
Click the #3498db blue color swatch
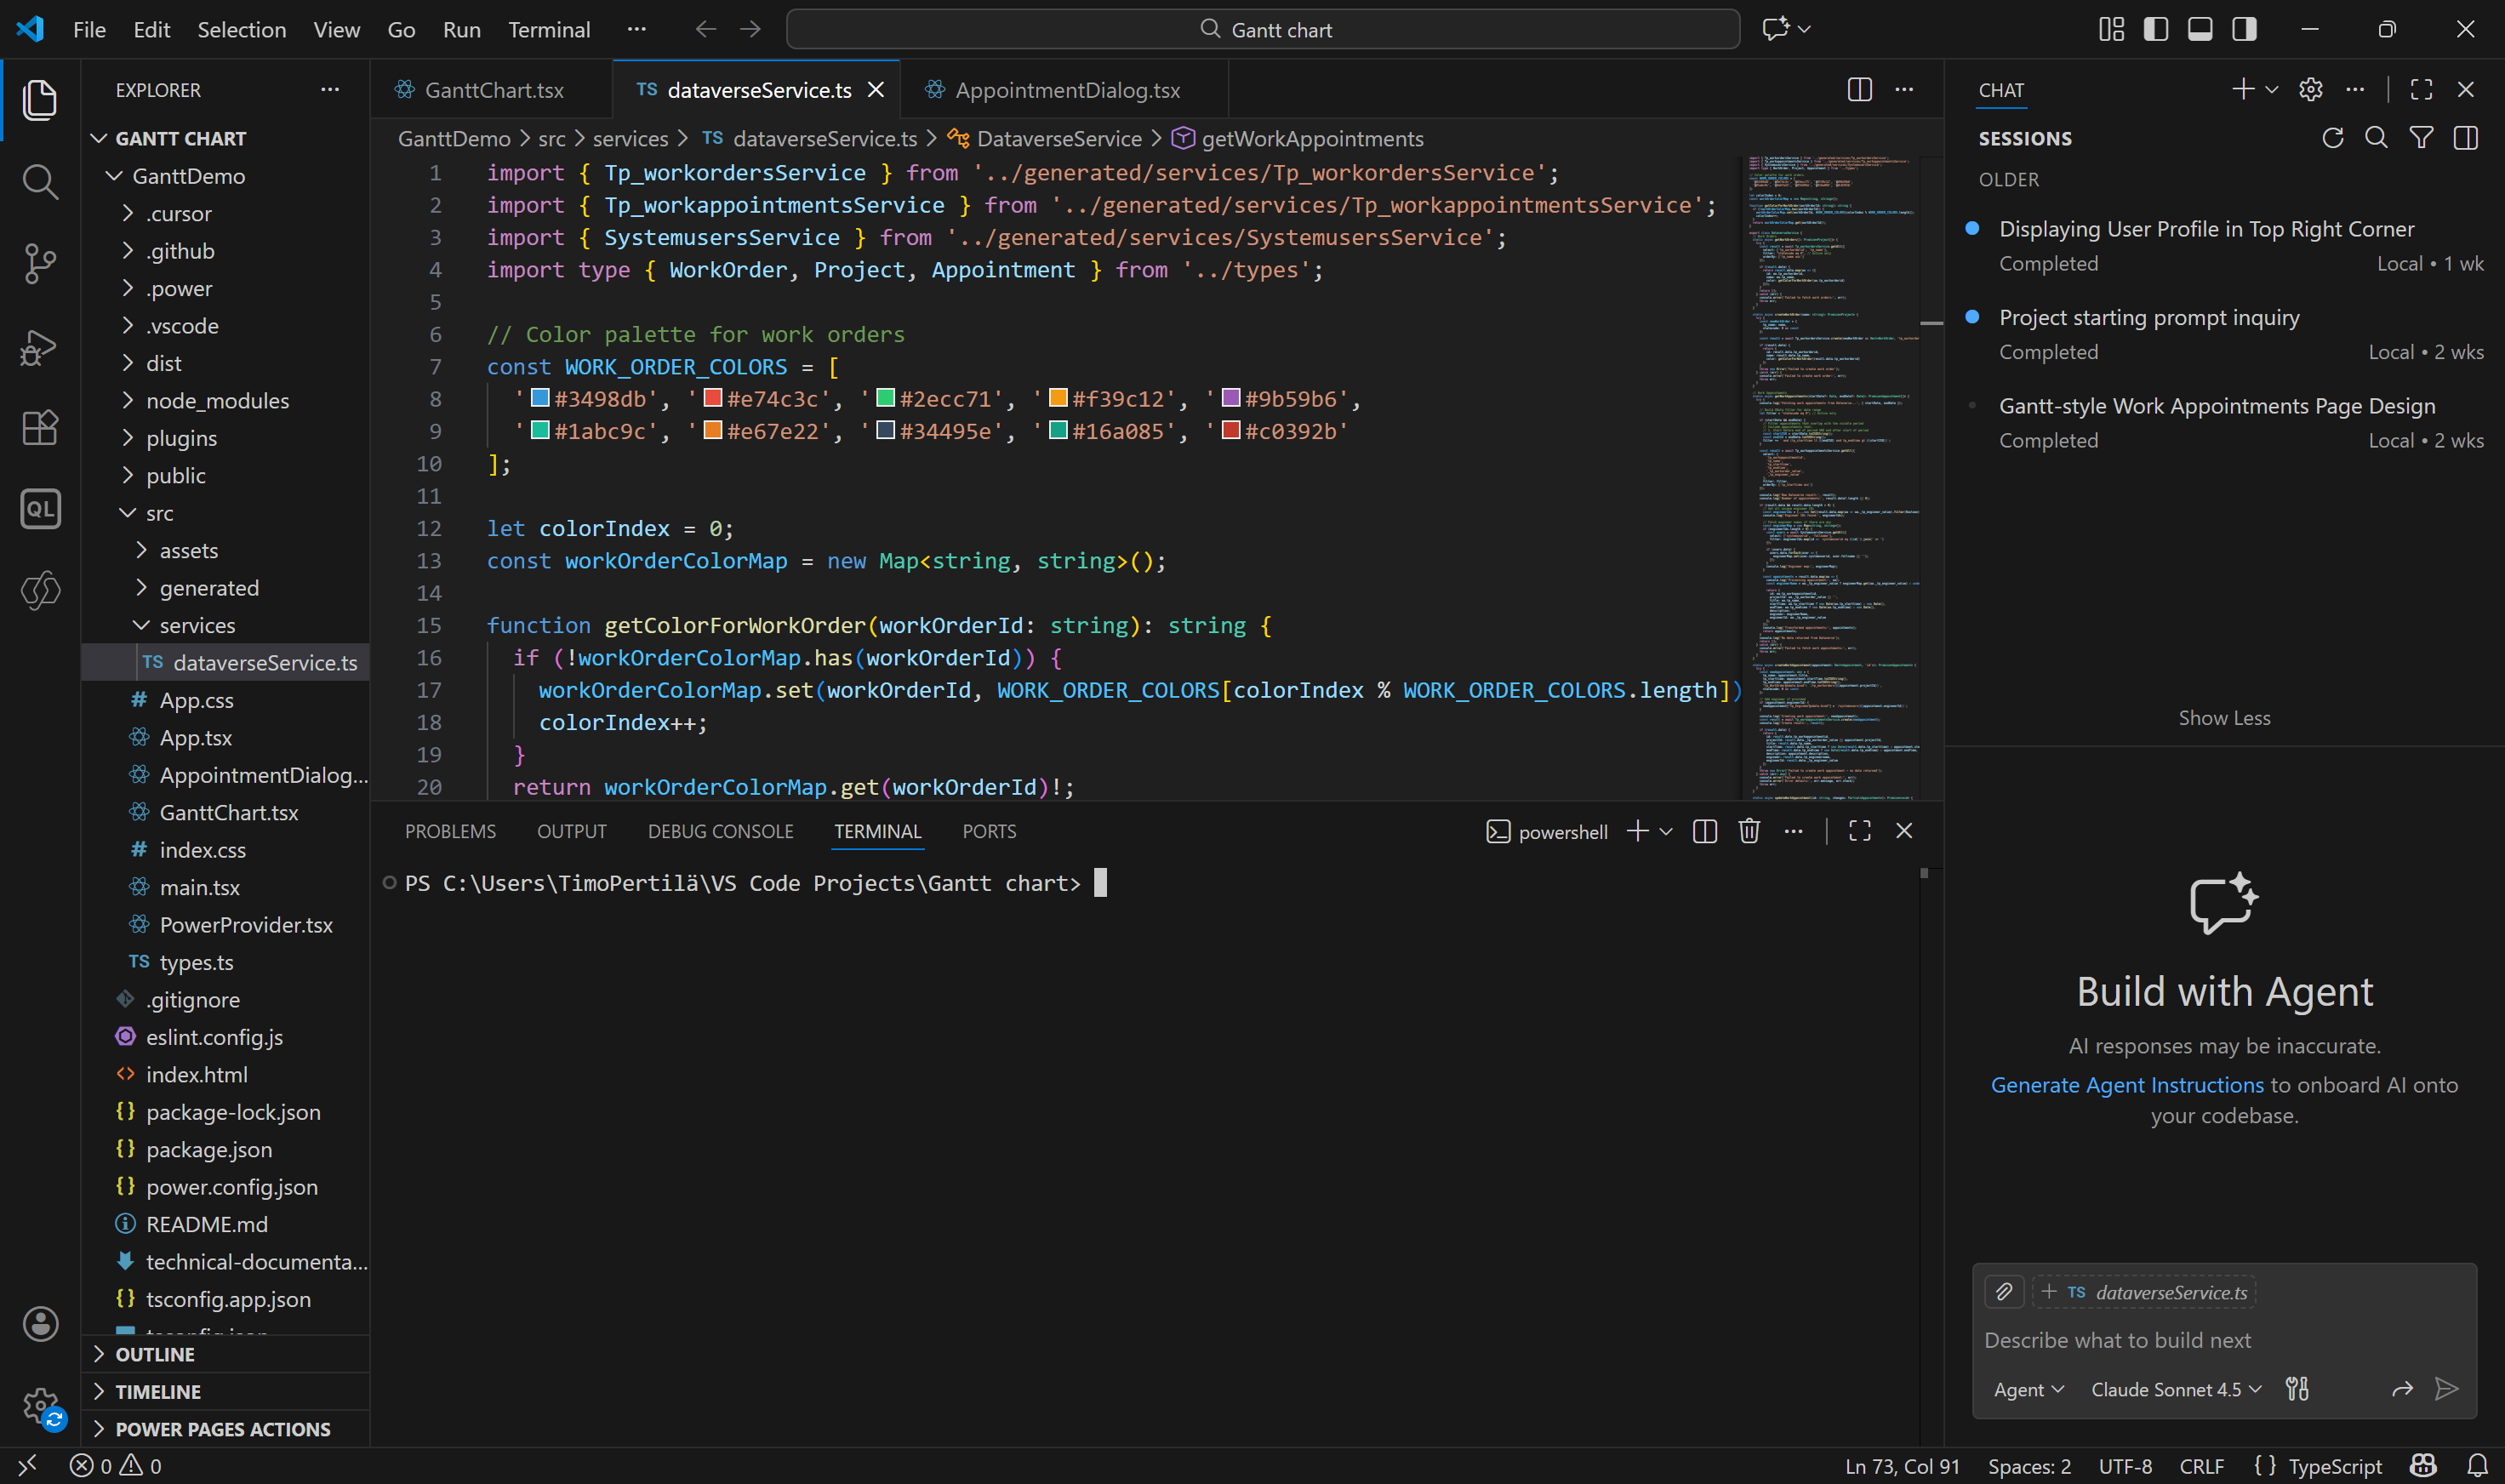[x=540, y=398]
